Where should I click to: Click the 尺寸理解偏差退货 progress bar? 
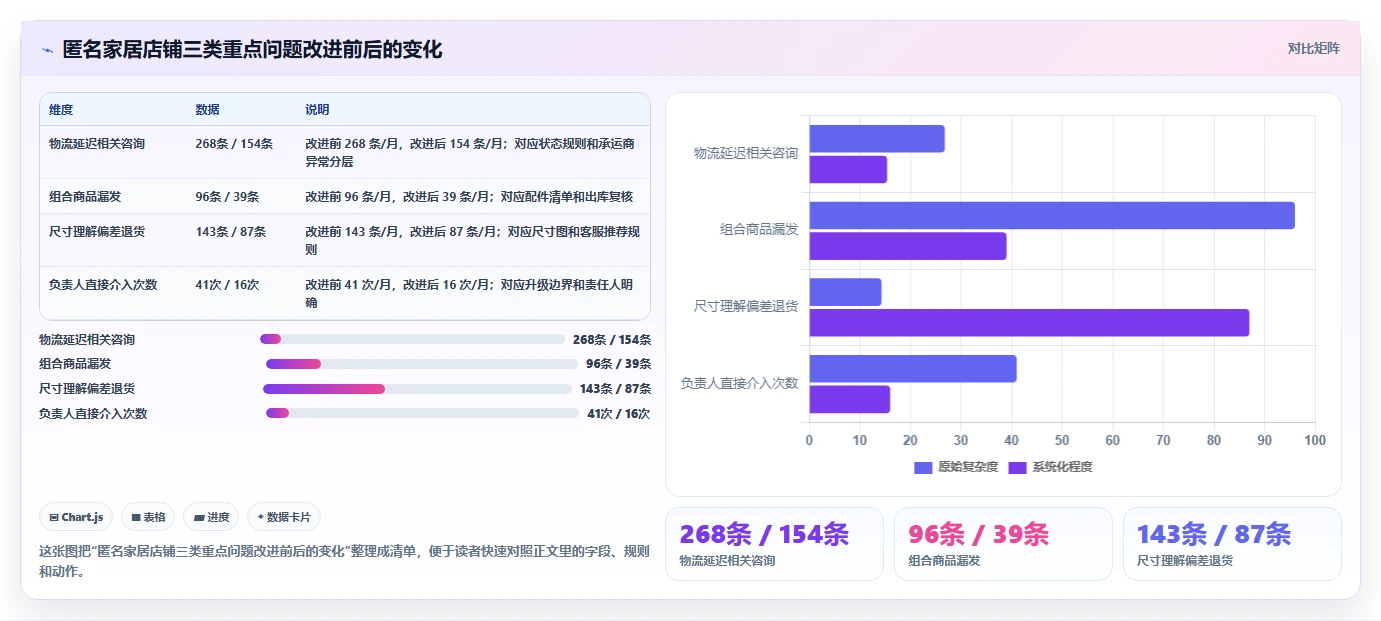417,389
